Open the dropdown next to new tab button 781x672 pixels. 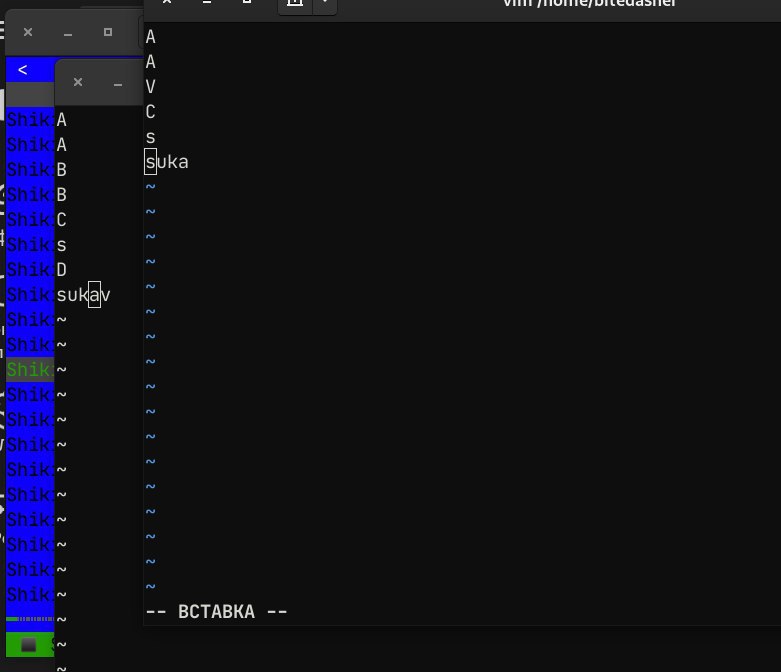pyautogui.click(x=325, y=2)
